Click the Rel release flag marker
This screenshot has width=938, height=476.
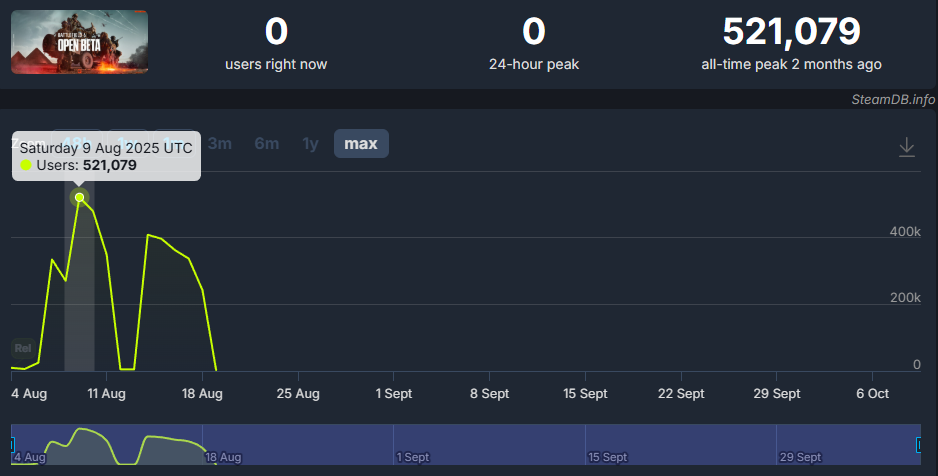(x=22, y=348)
